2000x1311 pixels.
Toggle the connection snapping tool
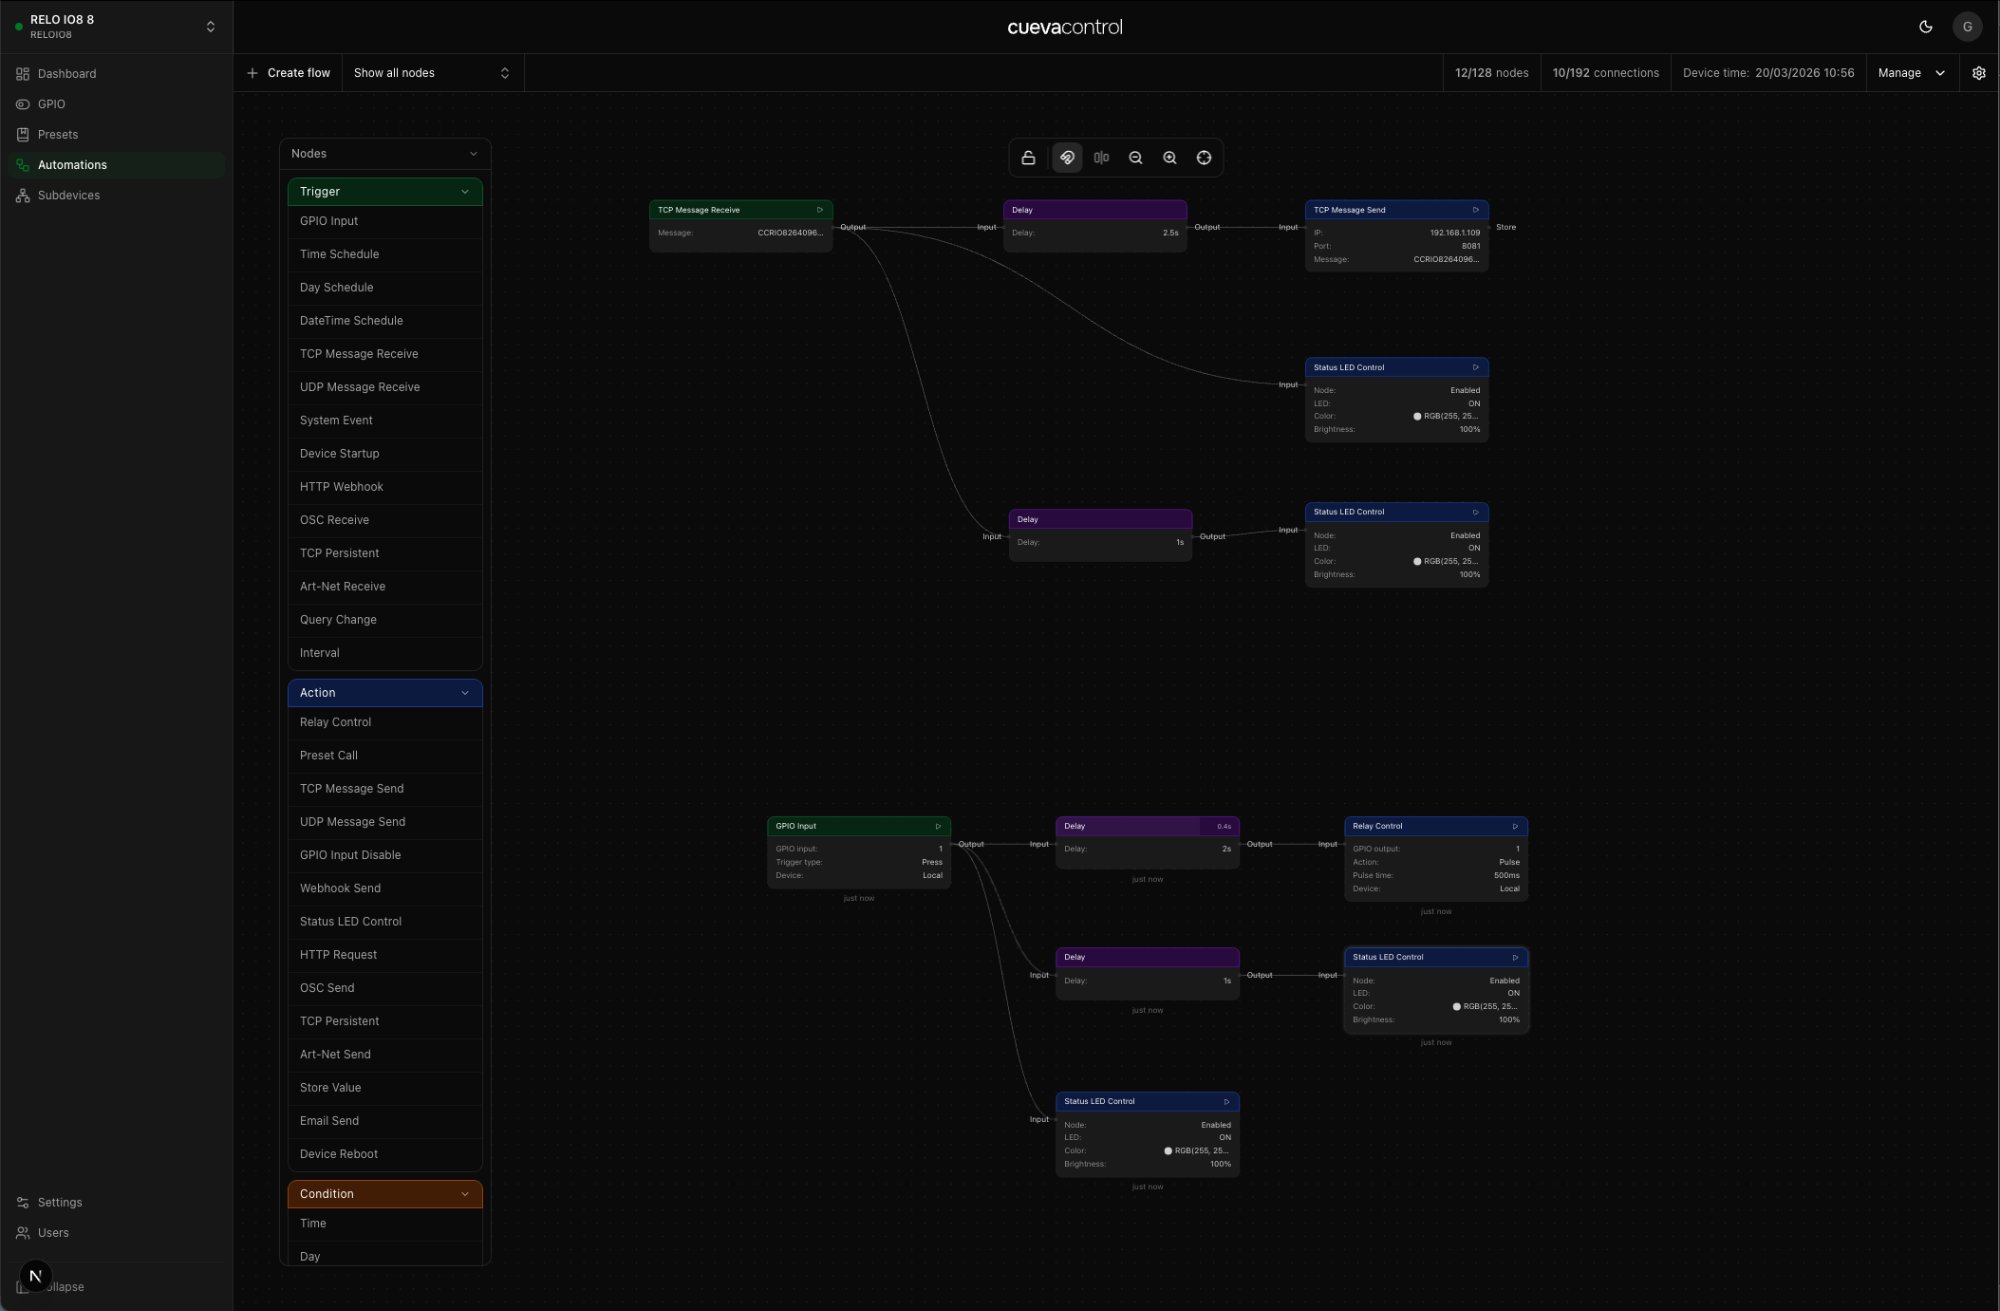pos(1066,157)
